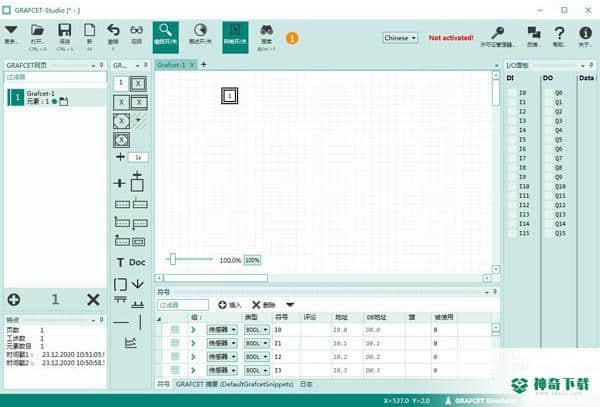Add a page with plus circle button

pos(14,300)
